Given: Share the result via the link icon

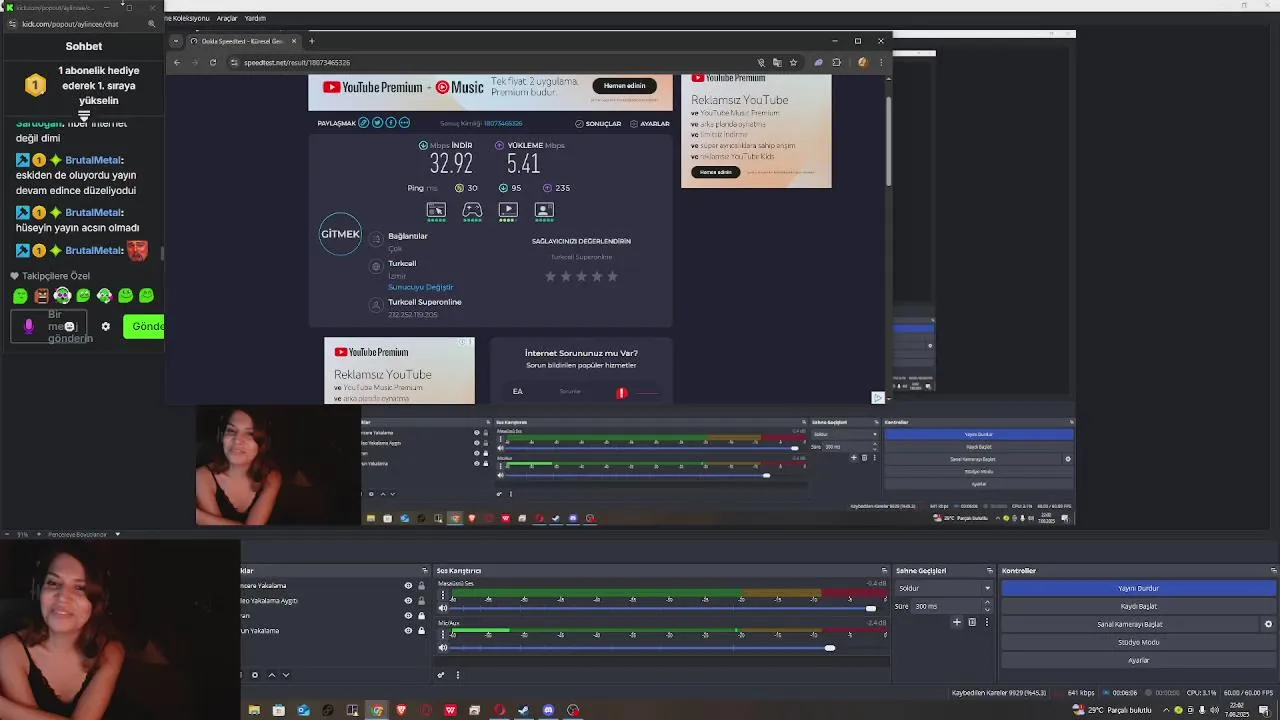Looking at the screenshot, I should [x=364, y=123].
